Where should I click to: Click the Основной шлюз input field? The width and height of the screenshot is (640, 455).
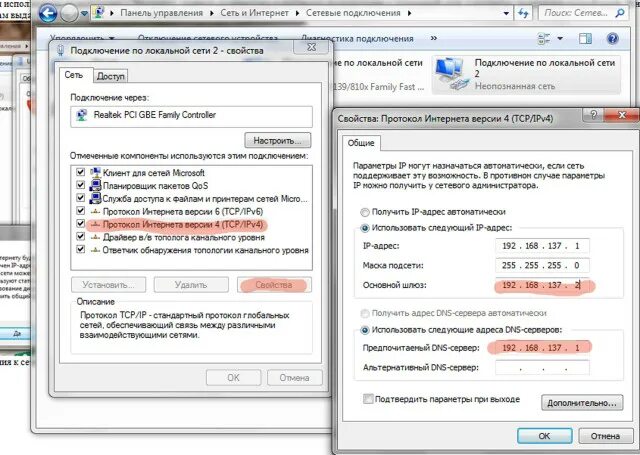pyautogui.click(x=542, y=285)
